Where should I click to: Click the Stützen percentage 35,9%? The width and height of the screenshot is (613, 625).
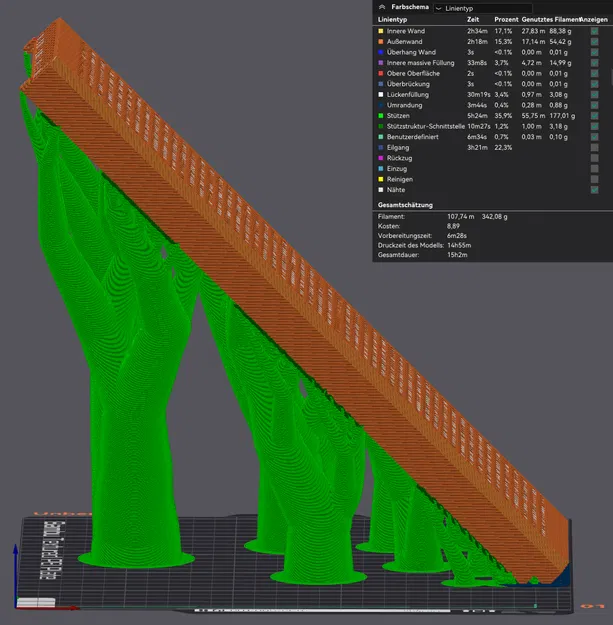pos(503,116)
